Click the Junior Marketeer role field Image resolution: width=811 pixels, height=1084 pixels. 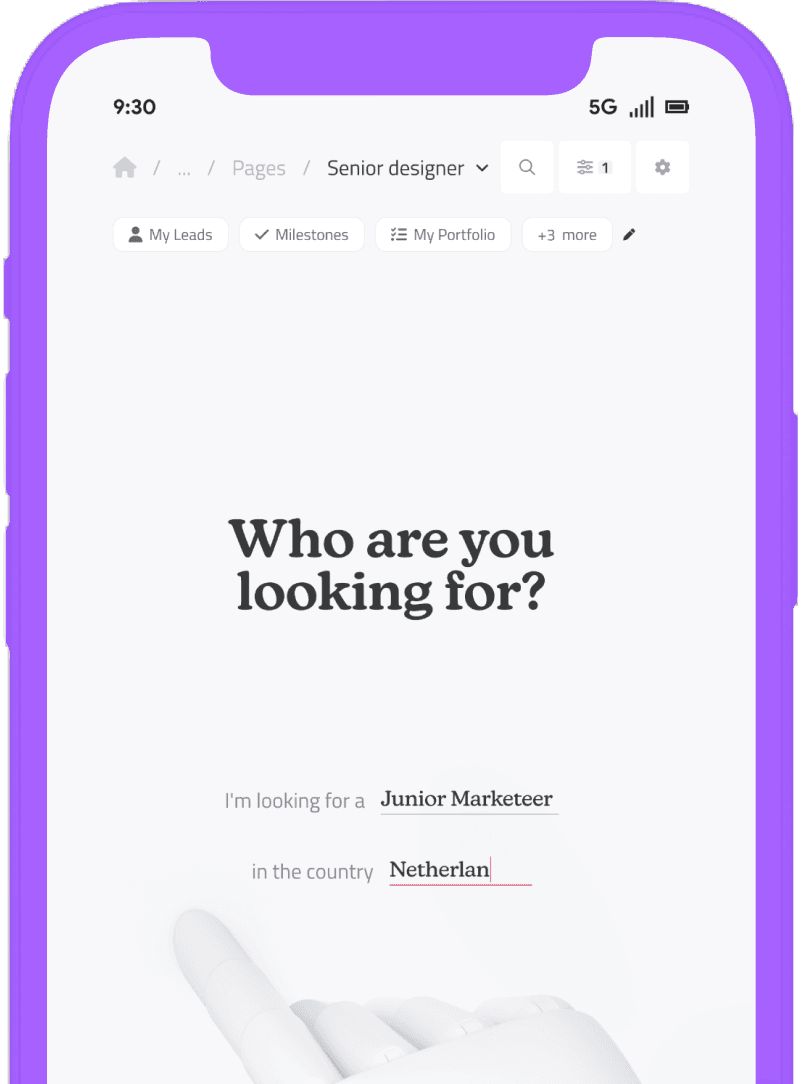pyautogui.click(x=467, y=799)
